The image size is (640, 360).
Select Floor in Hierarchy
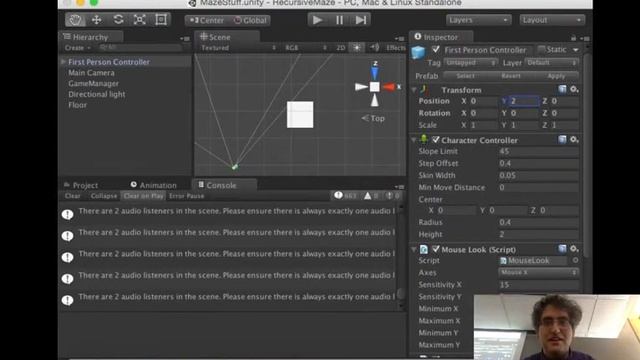click(78, 105)
